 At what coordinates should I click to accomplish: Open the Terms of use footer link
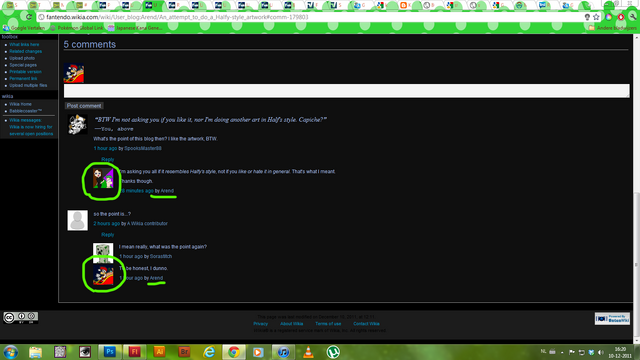tap(328, 324)
